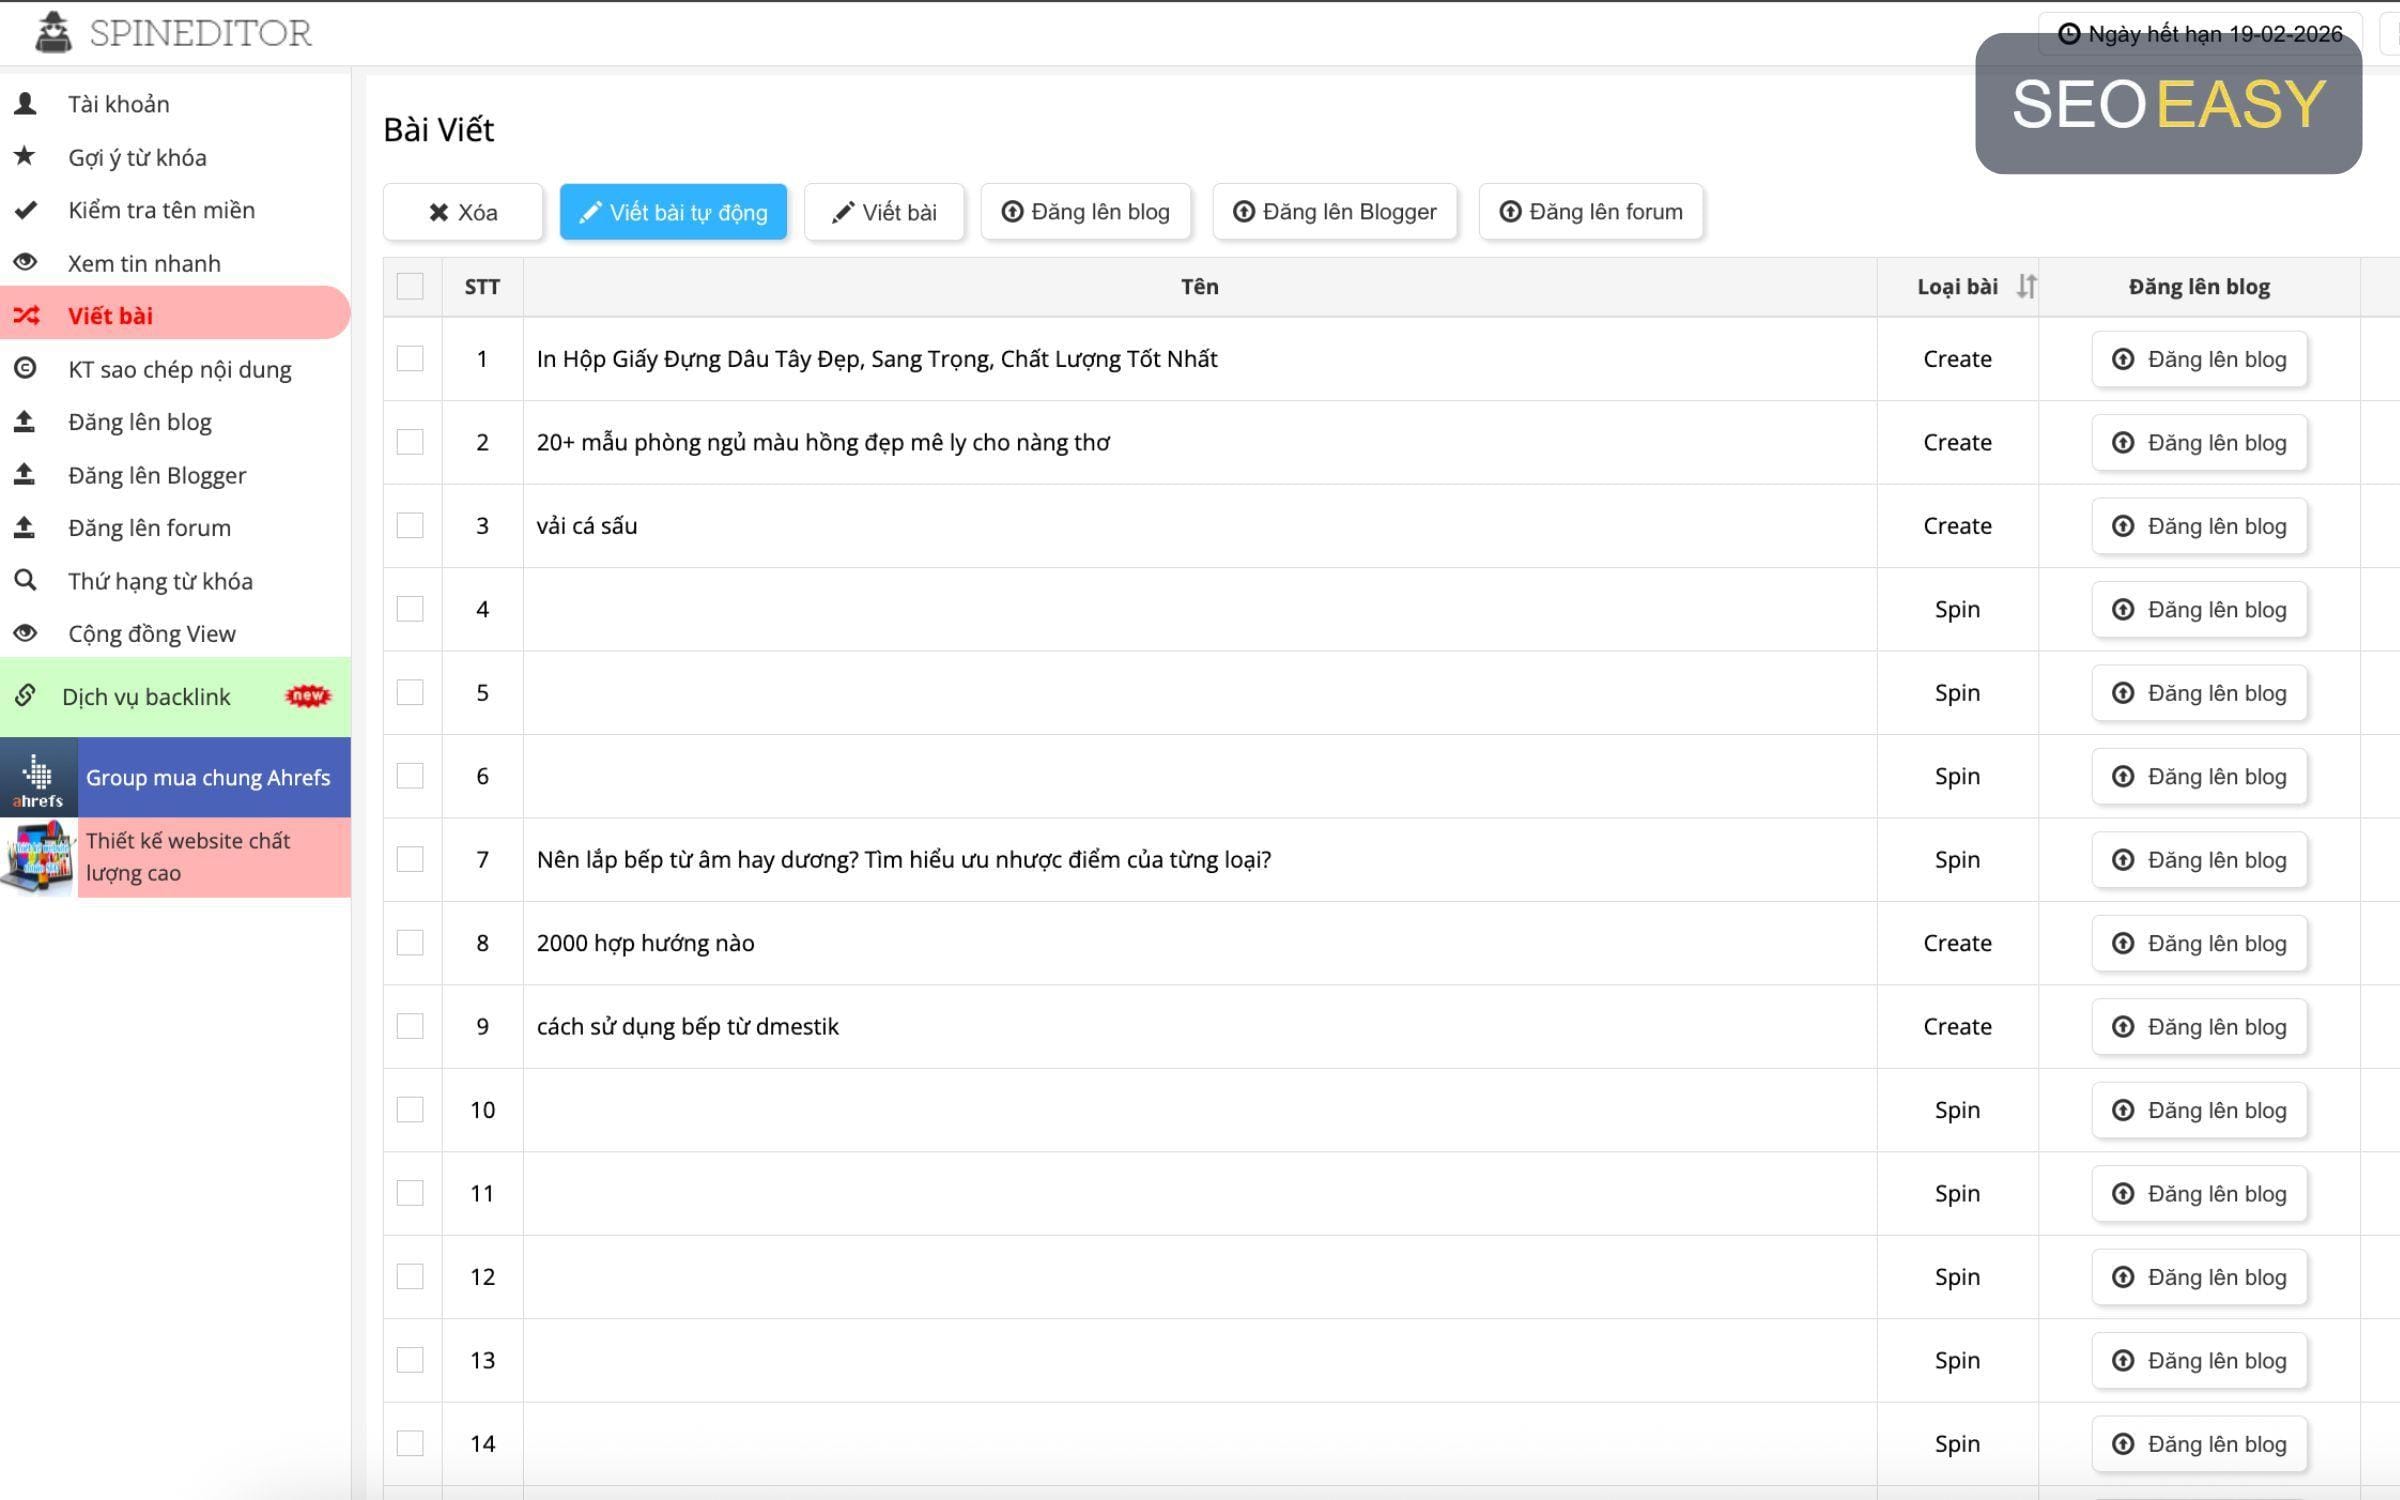Click Đăng lên forum toolbar button
The width and height of the screenshot is (2400, 1500).
pos(1591,212)
